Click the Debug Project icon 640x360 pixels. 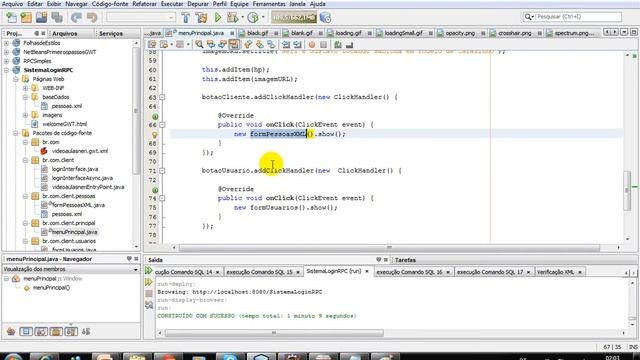coord(232,17)
